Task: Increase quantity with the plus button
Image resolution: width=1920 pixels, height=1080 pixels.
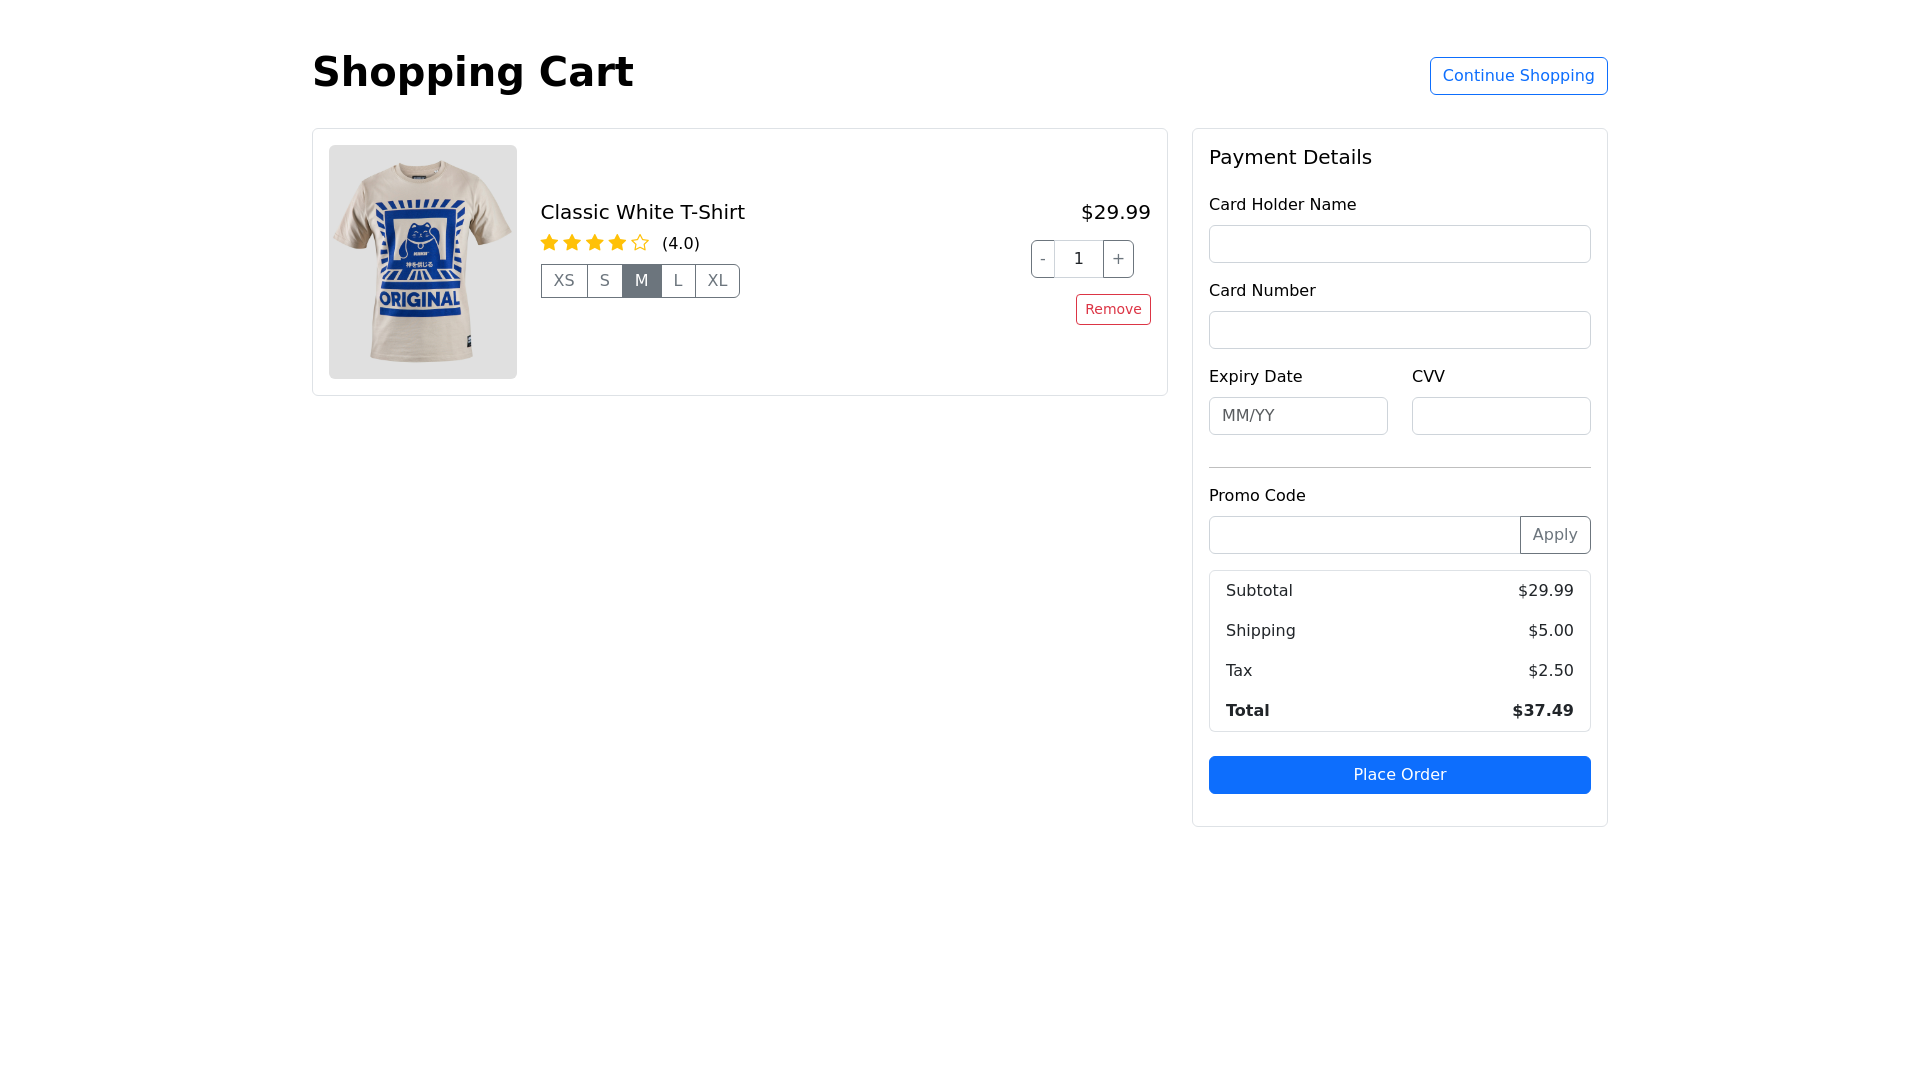Action: (x=1118, y=259)
